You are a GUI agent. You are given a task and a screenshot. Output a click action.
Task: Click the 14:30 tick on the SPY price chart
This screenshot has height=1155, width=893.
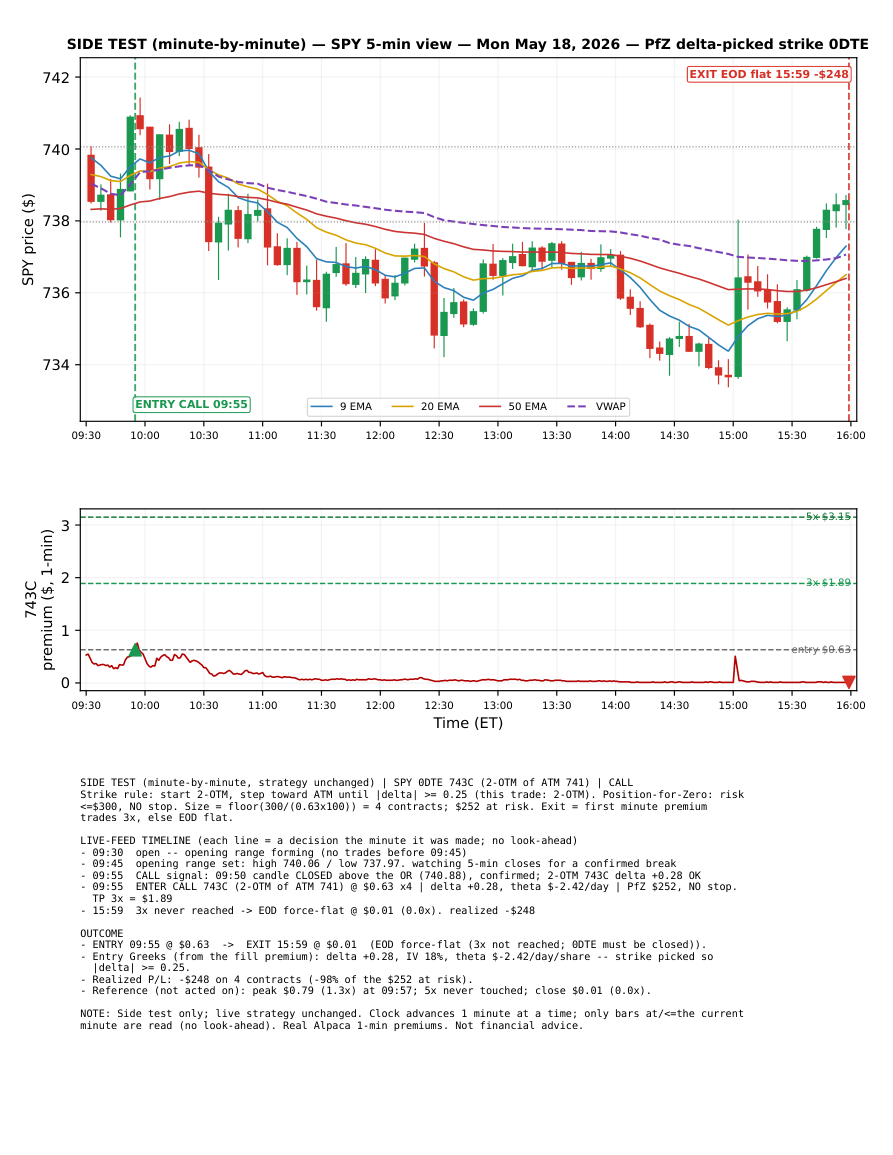[x=674, y=435]
